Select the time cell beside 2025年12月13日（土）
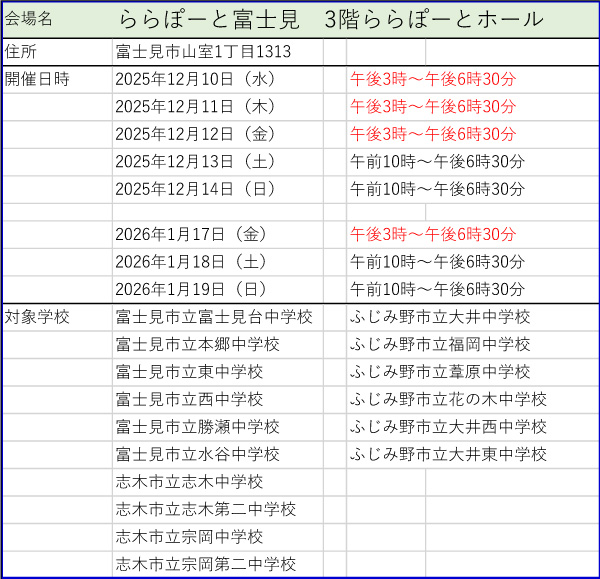Image resolution: width=600 pixels, height=579 pixels. [x=437, y=161]
